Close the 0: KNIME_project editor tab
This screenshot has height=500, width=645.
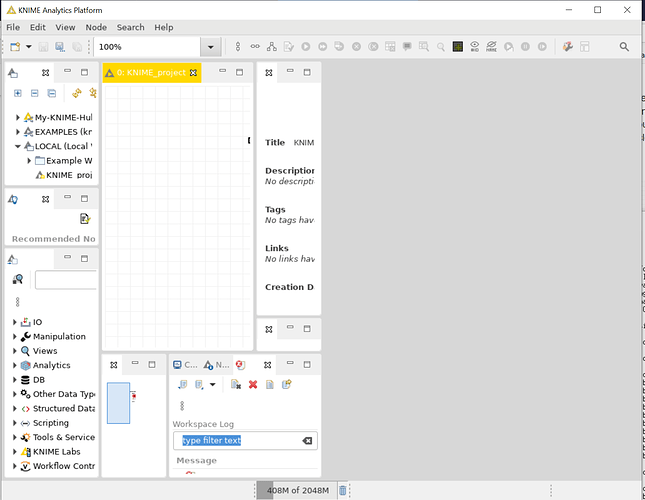[x=193, y=73]
